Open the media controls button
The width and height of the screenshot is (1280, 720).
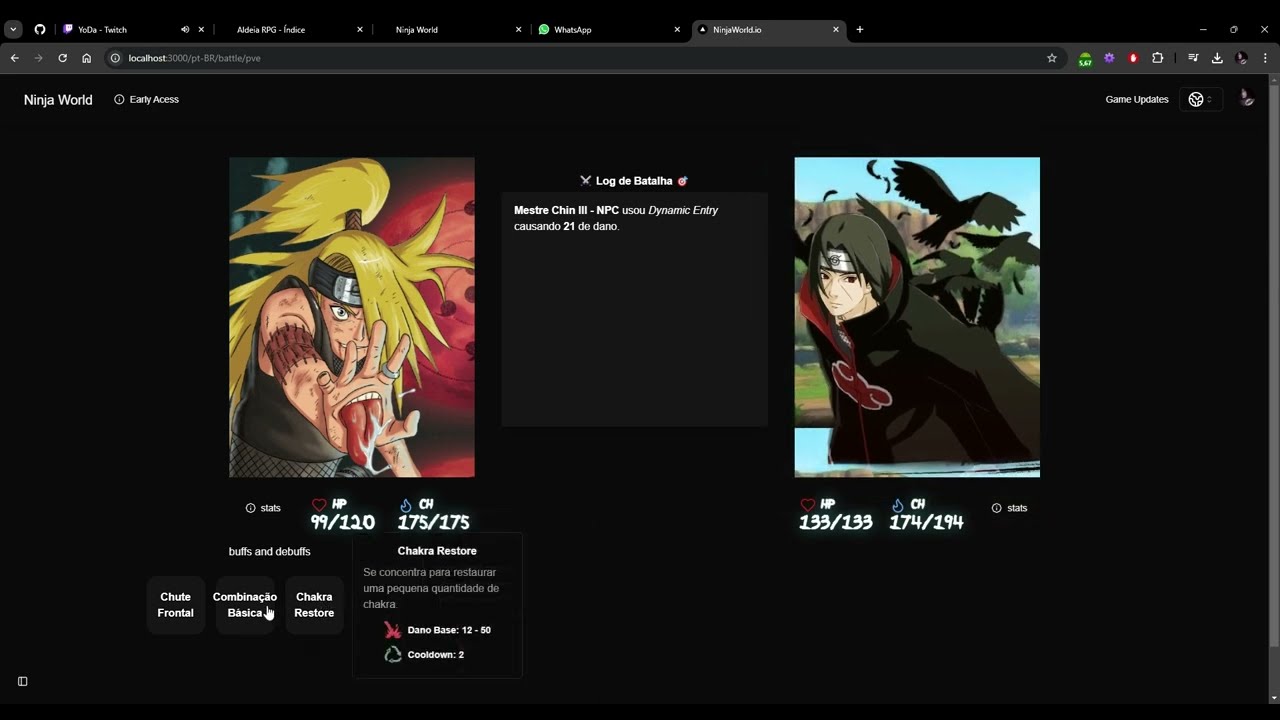[x=1193, y=58]
